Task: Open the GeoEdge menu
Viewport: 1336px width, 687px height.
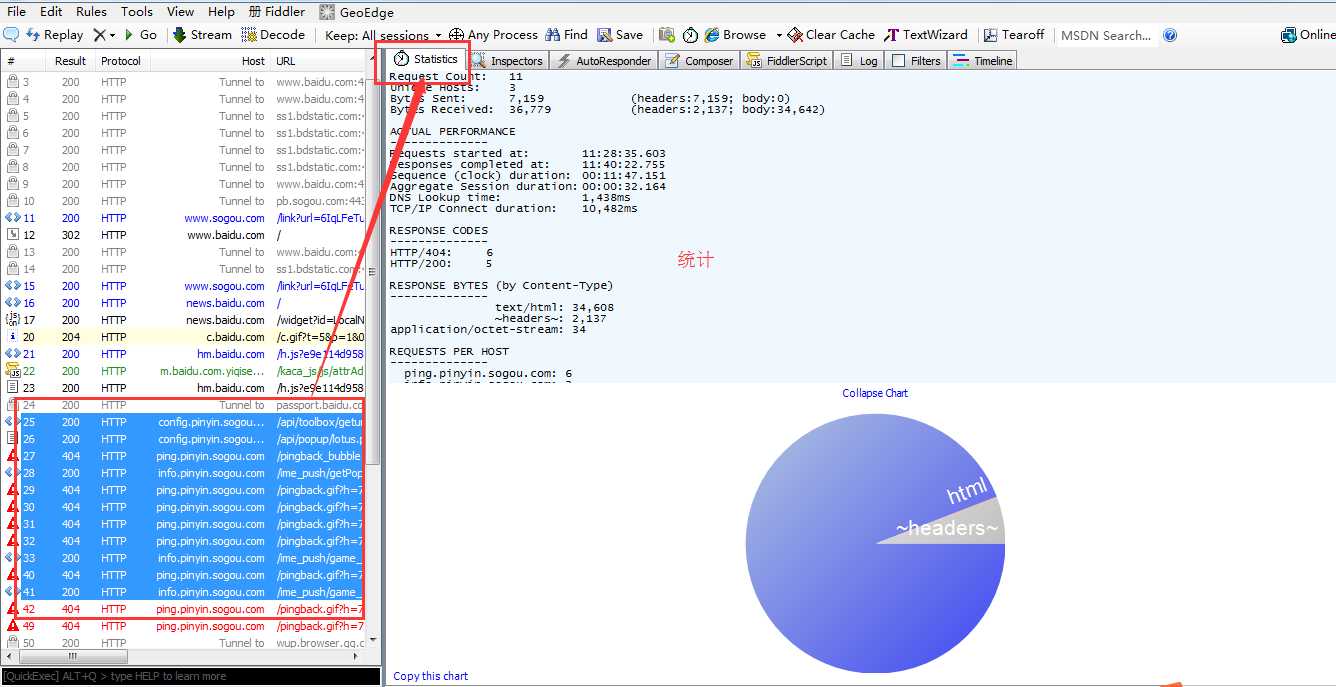Action: [x=357, y=12]
